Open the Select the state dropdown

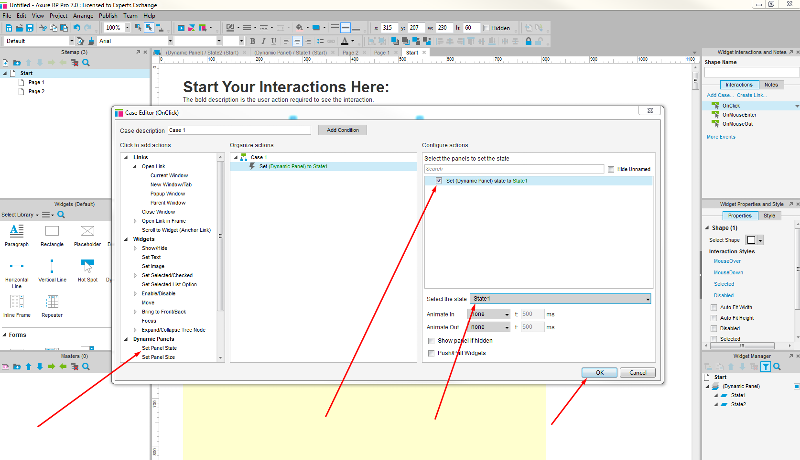point(560,298)
